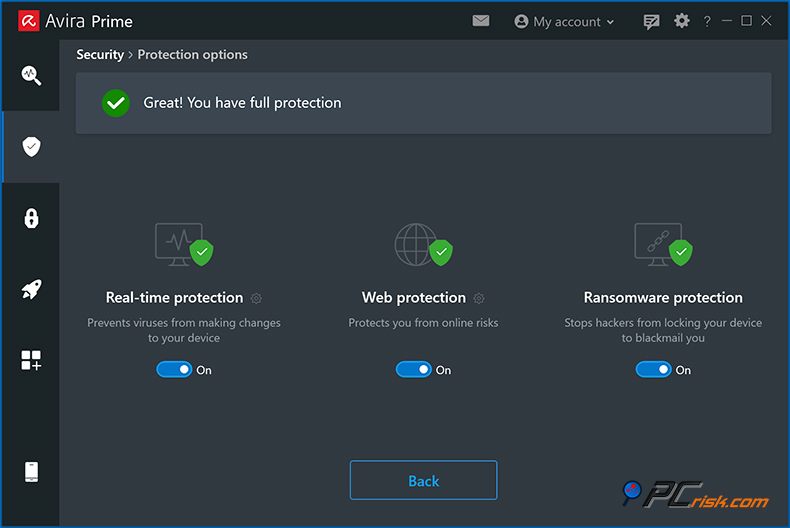Select the Security shield sidebar icon

coord(31,147)
